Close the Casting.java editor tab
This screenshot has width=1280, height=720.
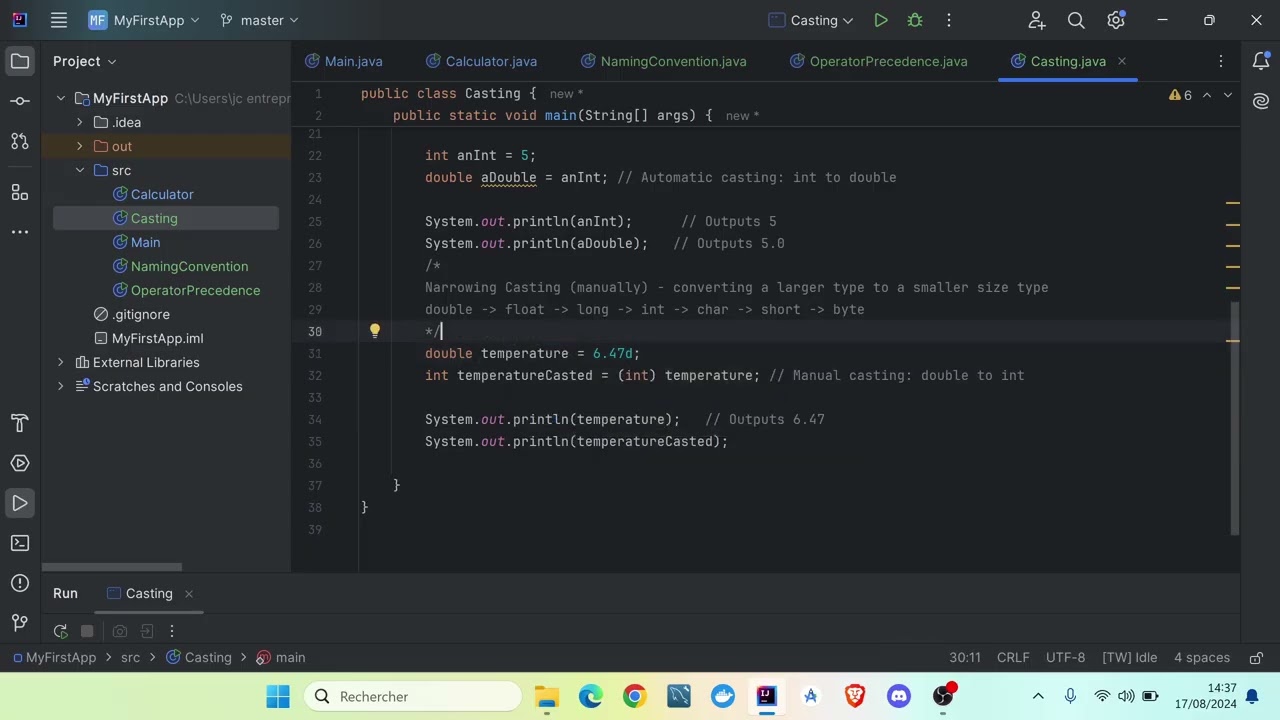point(1122,61)
